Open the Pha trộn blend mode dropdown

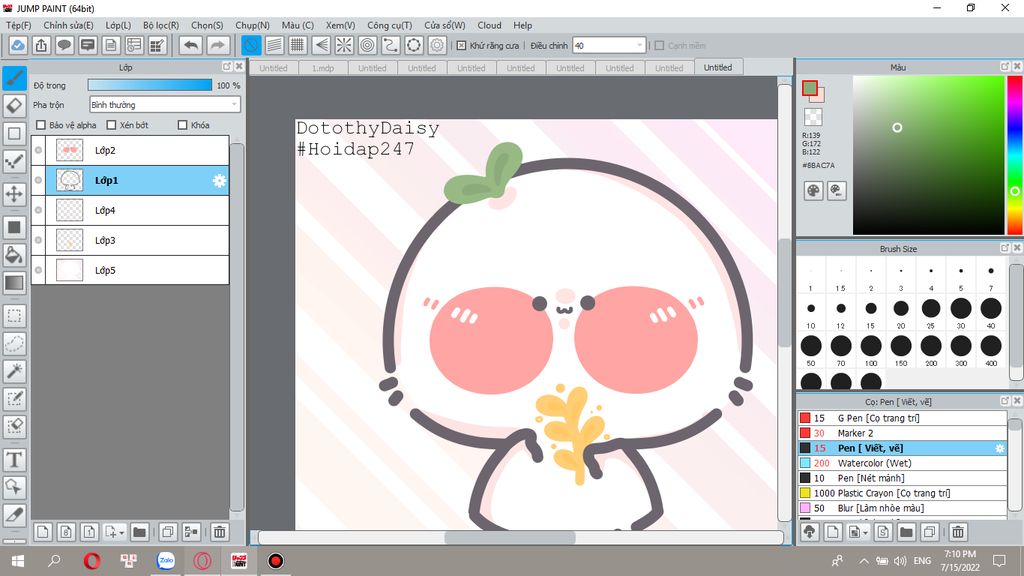click(165, 104)
